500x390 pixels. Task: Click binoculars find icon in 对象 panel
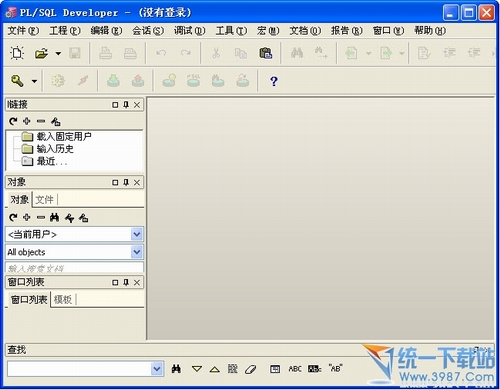(54, 218)
